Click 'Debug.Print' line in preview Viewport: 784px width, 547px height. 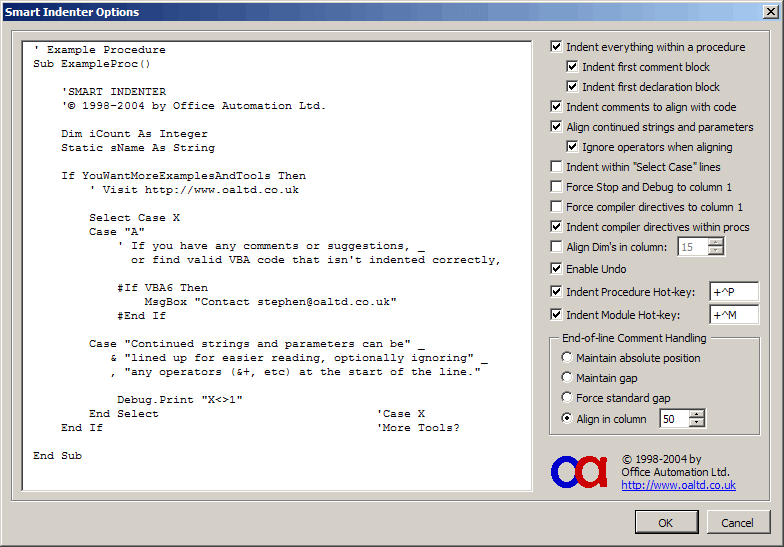click(180, 400)
